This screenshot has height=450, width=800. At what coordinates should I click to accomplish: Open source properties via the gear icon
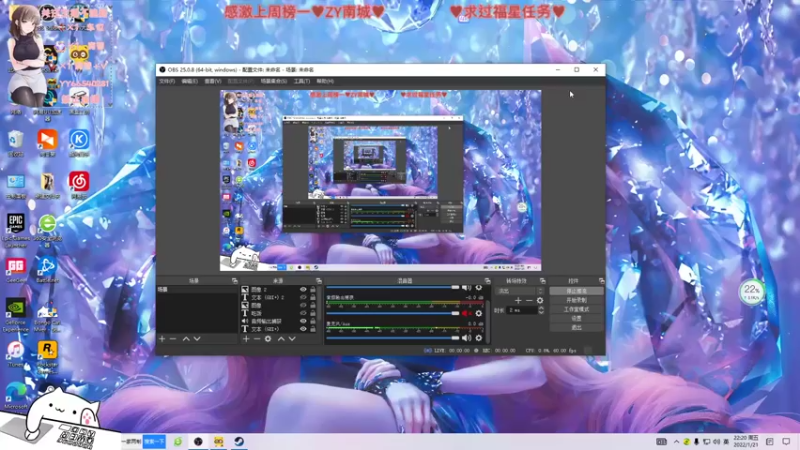[x=268, y=339]
